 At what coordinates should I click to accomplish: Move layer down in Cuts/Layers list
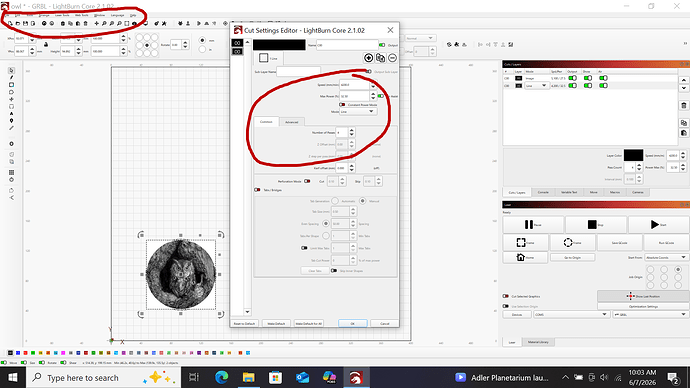683,88
